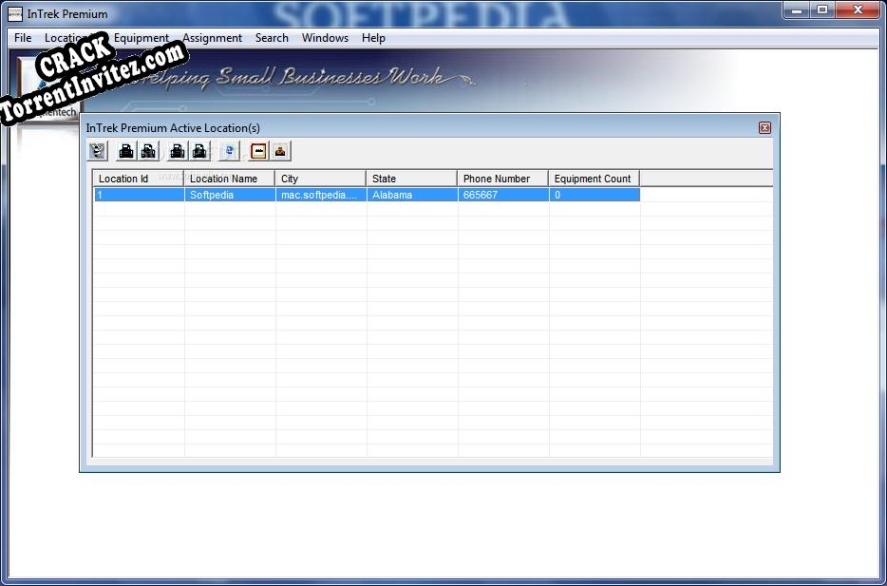
Task: Click the second printer-style icon in the toolbar
Action: tap(148, 151)
